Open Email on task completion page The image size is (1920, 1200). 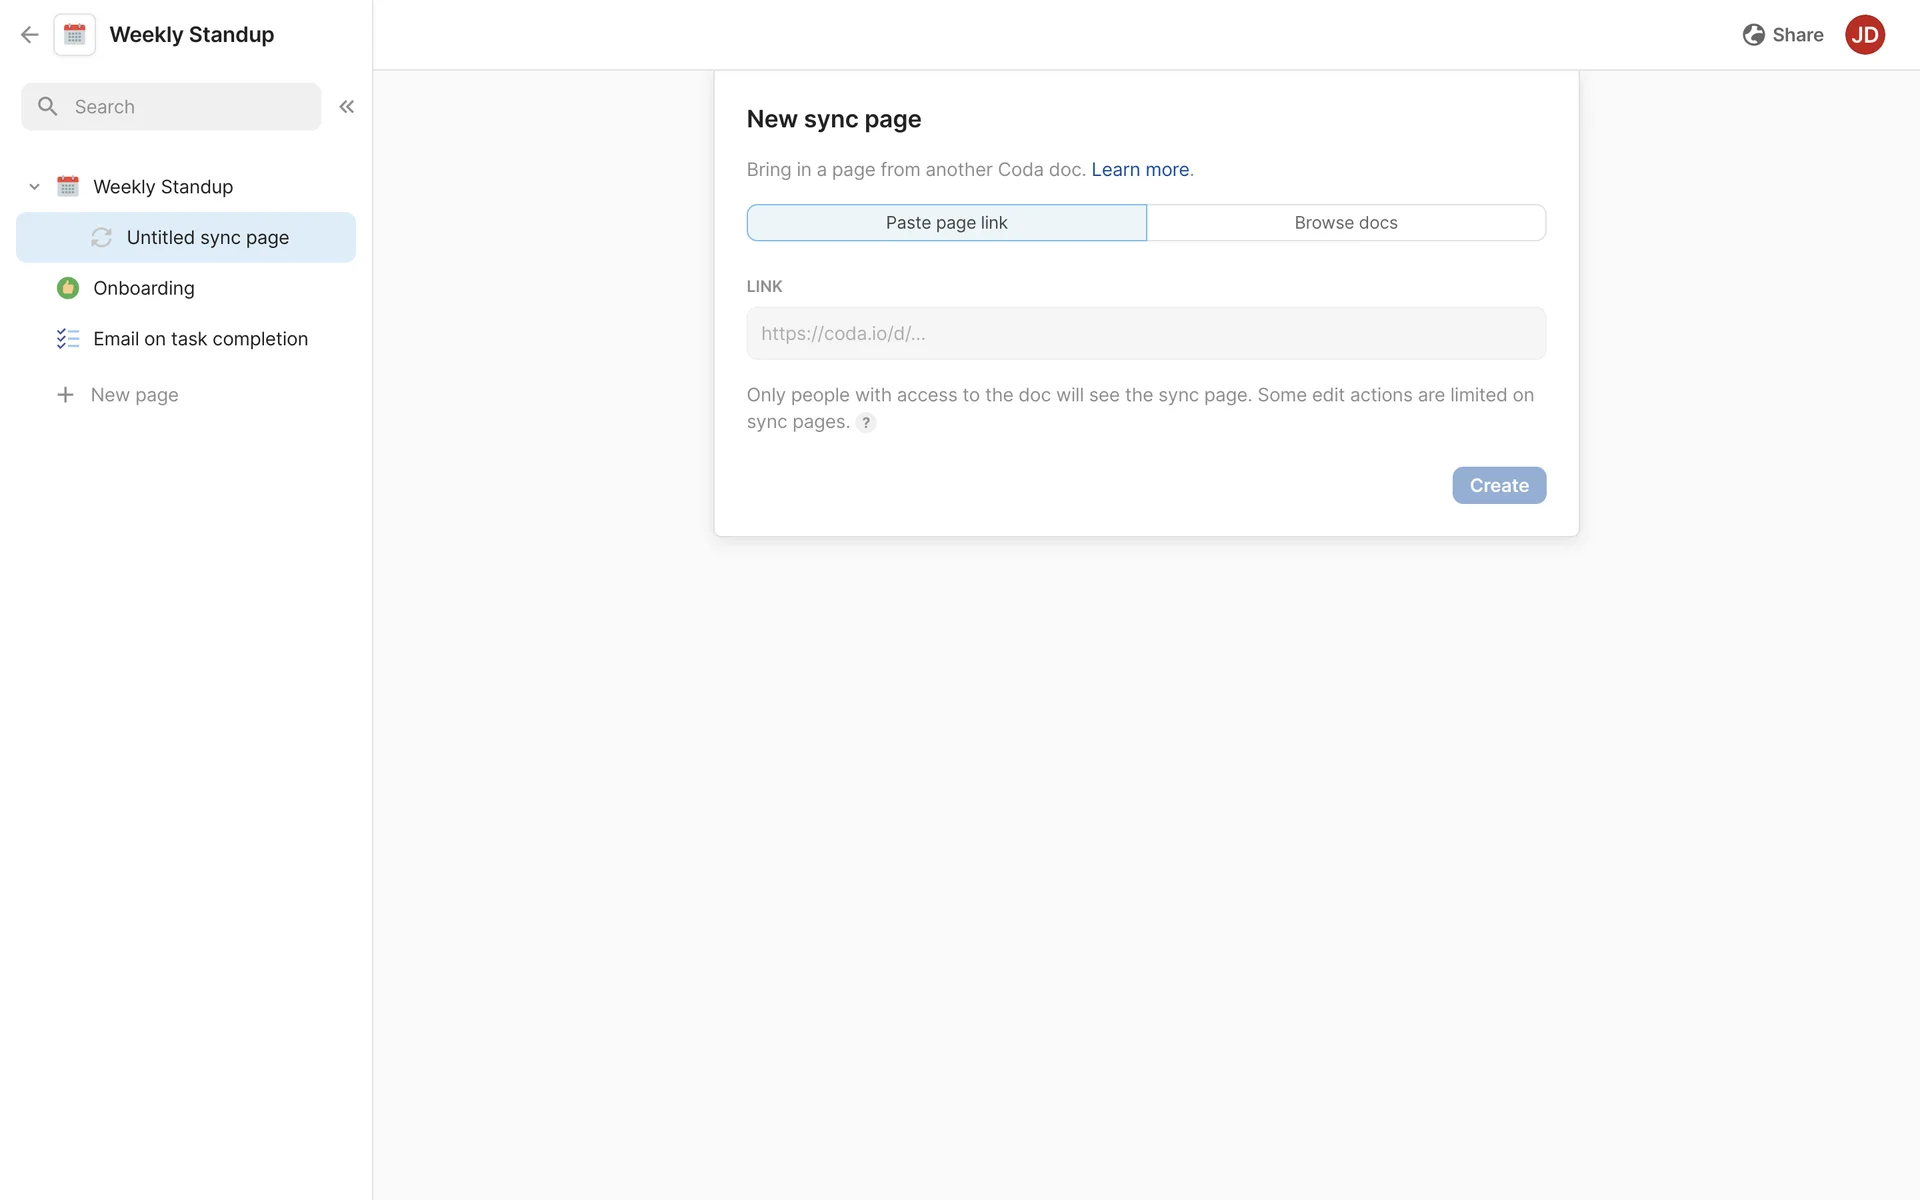tap(200, 339)
